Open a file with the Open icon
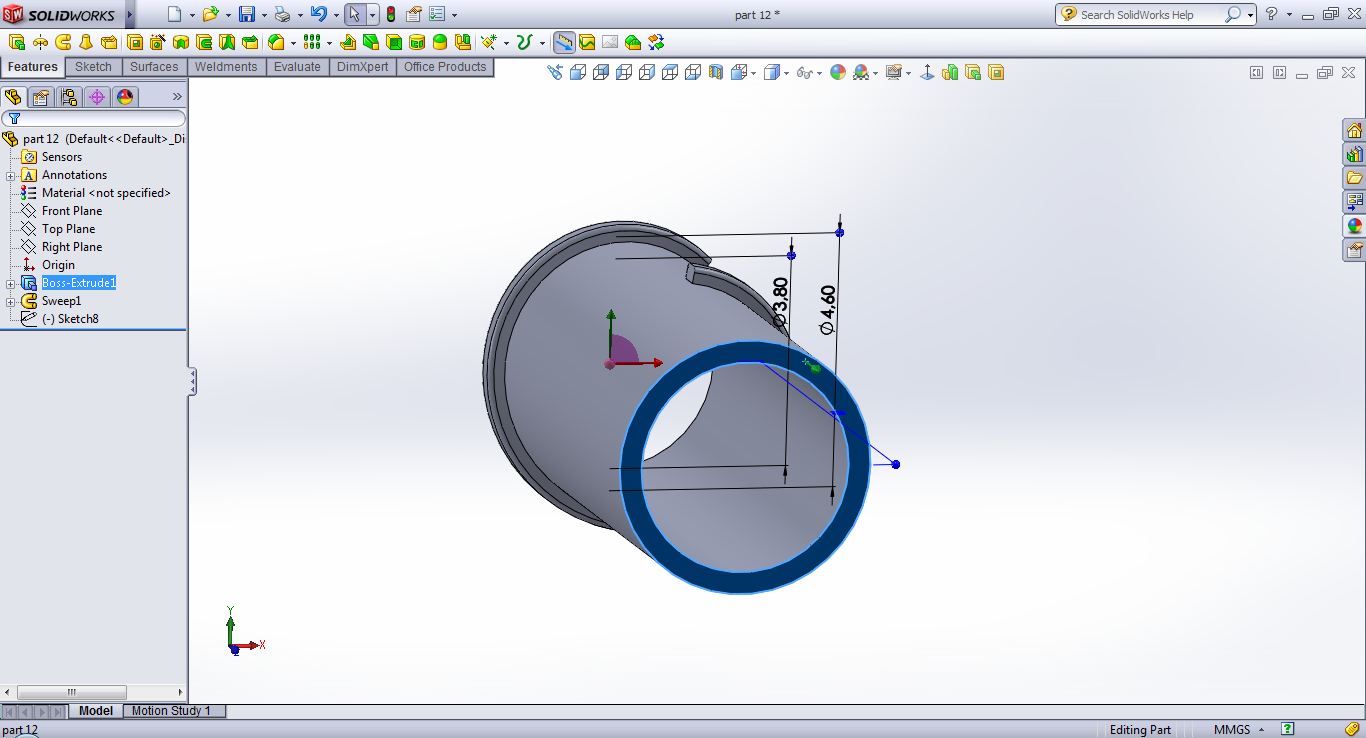The width and height of the screenshot is (1366, 738). (210, 14)
